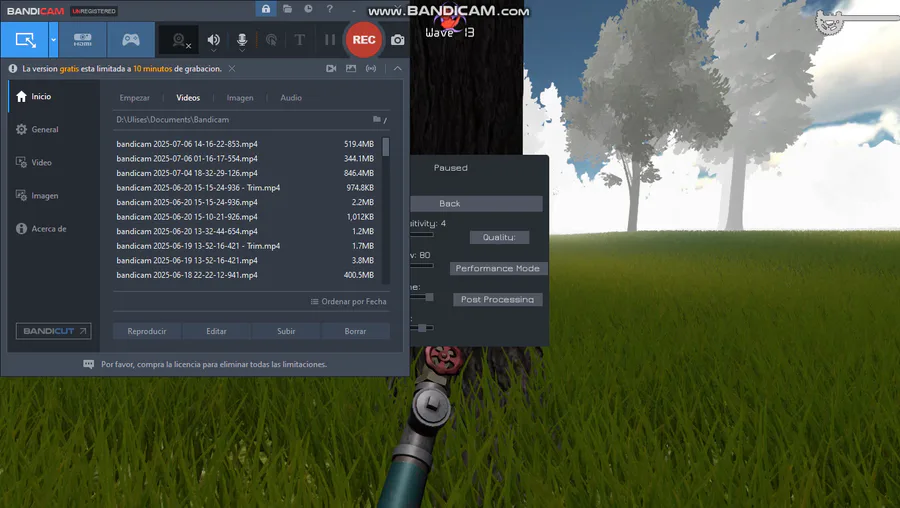The width and height of the screenshot is (900, 508).
Task: Toggle the text overlay T icon
Action: click(x=300, y=40)
